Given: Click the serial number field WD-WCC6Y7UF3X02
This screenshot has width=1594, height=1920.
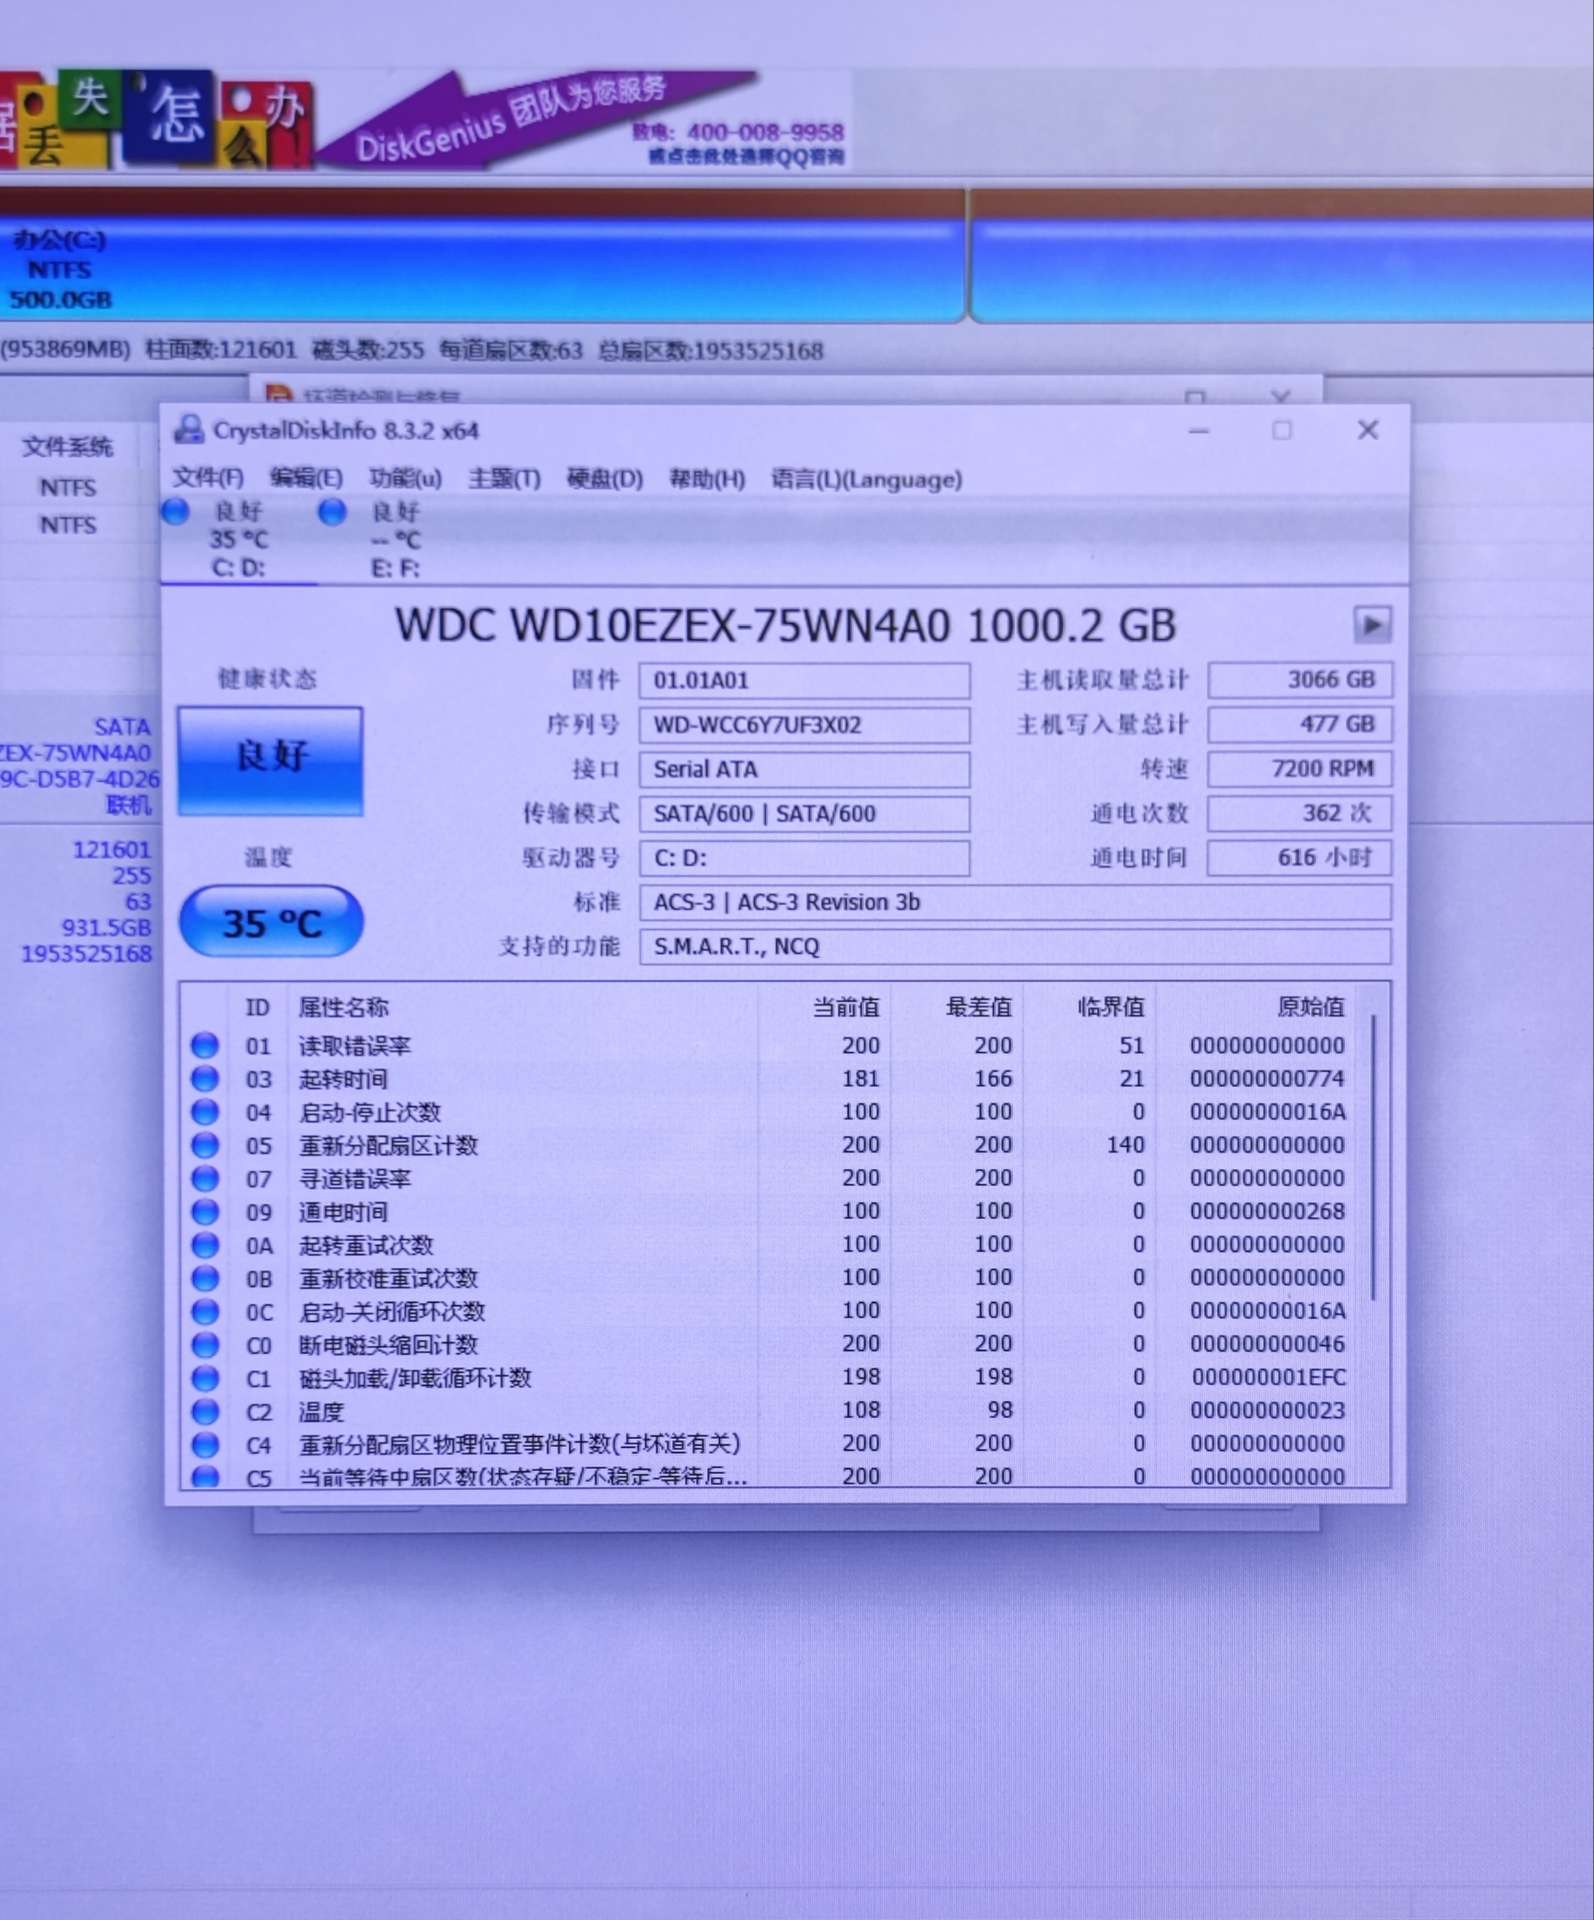Looking at the screenshot, I should point(804,725).
